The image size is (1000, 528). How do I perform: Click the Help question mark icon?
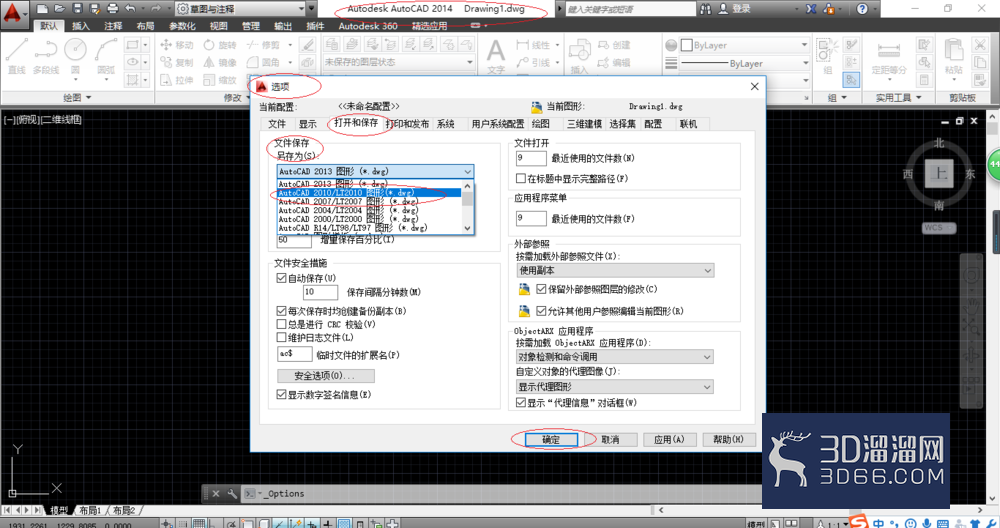click(x=862, y=9)
